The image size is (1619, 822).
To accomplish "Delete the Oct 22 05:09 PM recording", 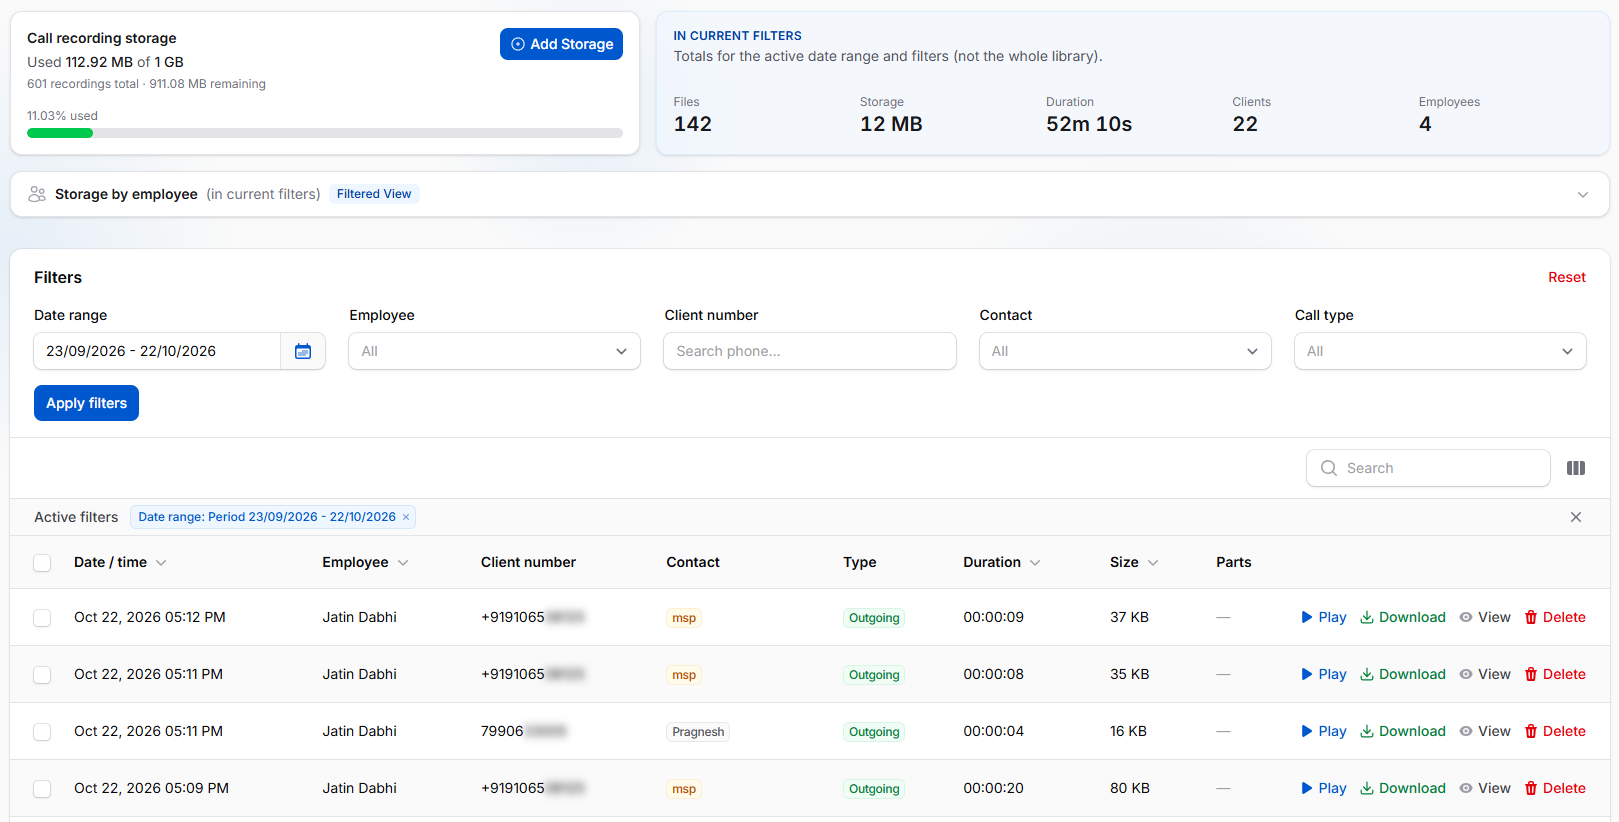I will coord(1555,788).
